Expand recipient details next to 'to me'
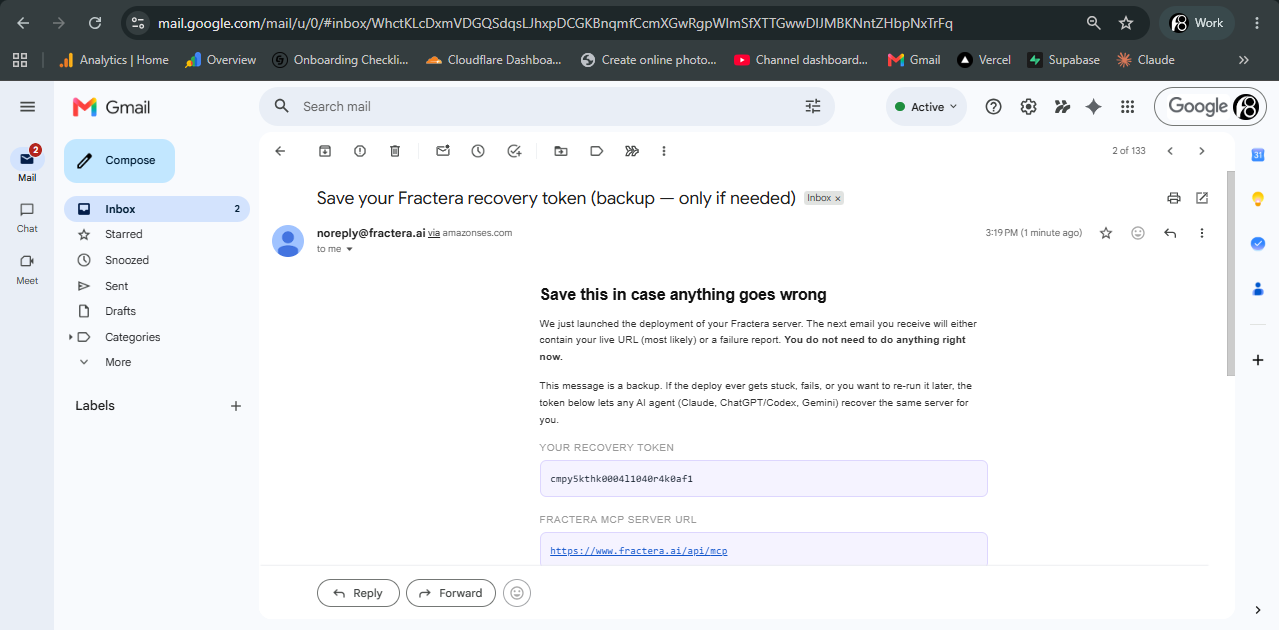The height and width of the screenshot is (630, 1279). pyautogui.click(x=349, y=249)
